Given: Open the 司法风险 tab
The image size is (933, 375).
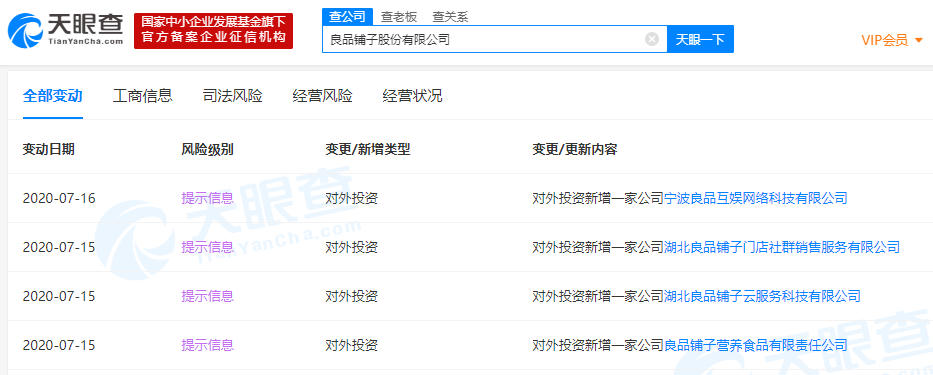Looking at the screenshot, I should click(233, 96).
